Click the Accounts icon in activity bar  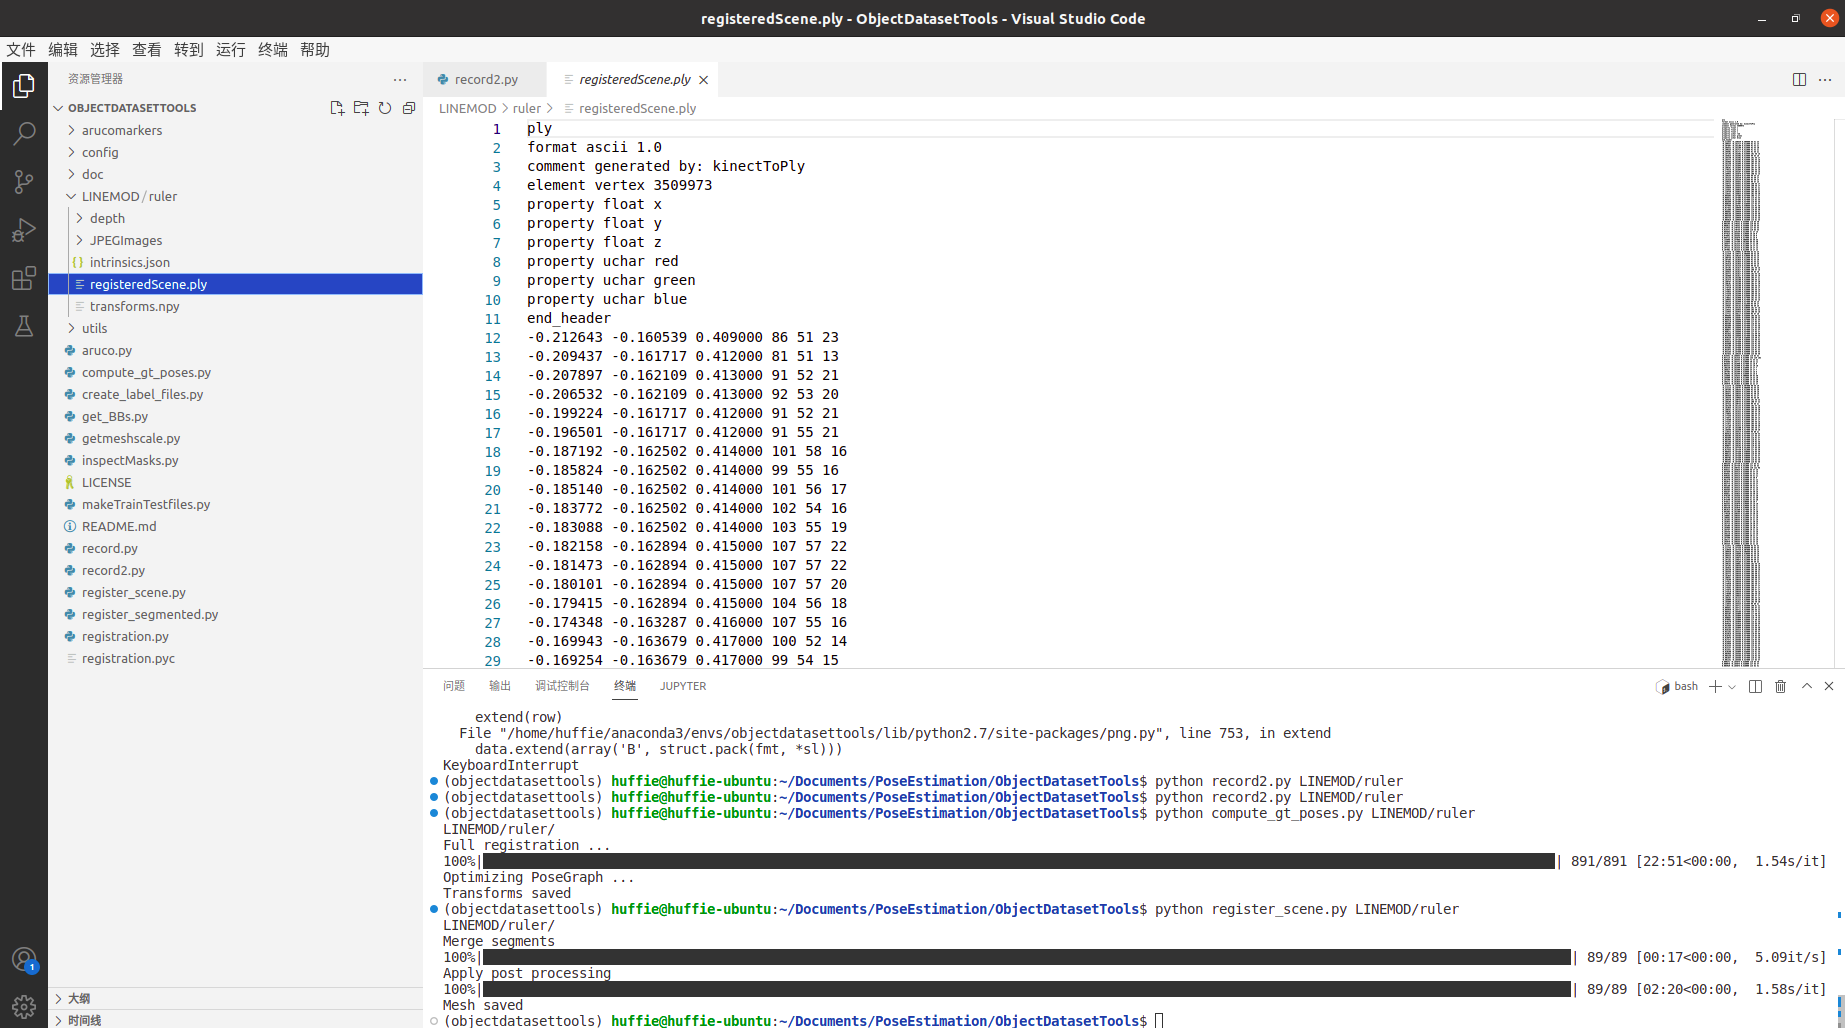[x=24, y=958]
